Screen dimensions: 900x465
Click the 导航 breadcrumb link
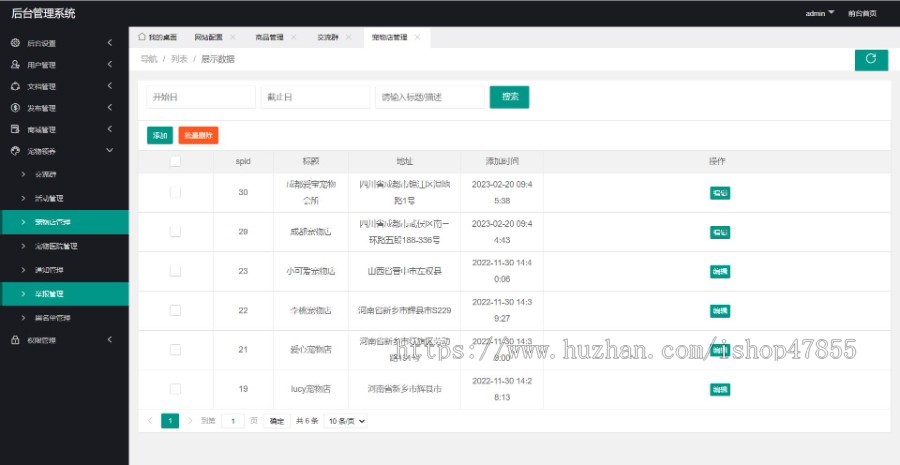point(149,59)
